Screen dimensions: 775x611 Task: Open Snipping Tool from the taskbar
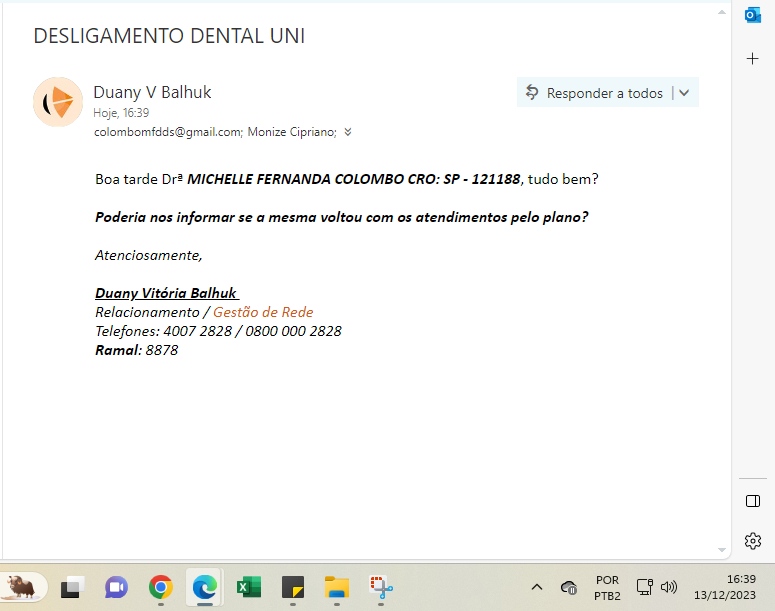(381, 588)
